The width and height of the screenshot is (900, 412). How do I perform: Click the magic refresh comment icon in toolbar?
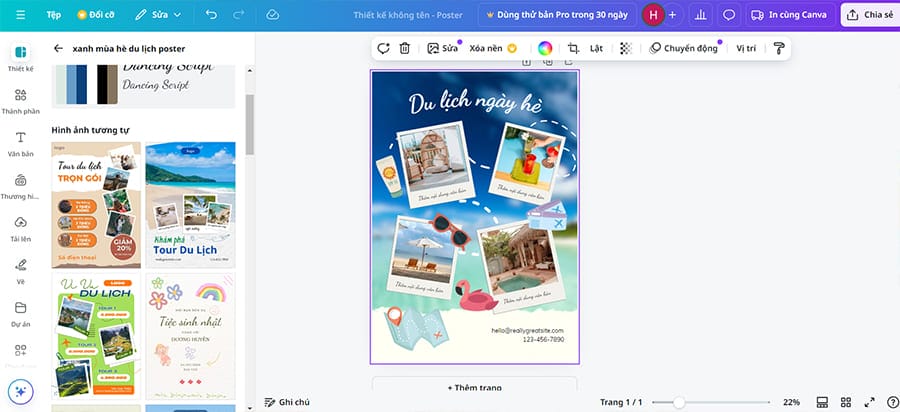tap(383, 49)
